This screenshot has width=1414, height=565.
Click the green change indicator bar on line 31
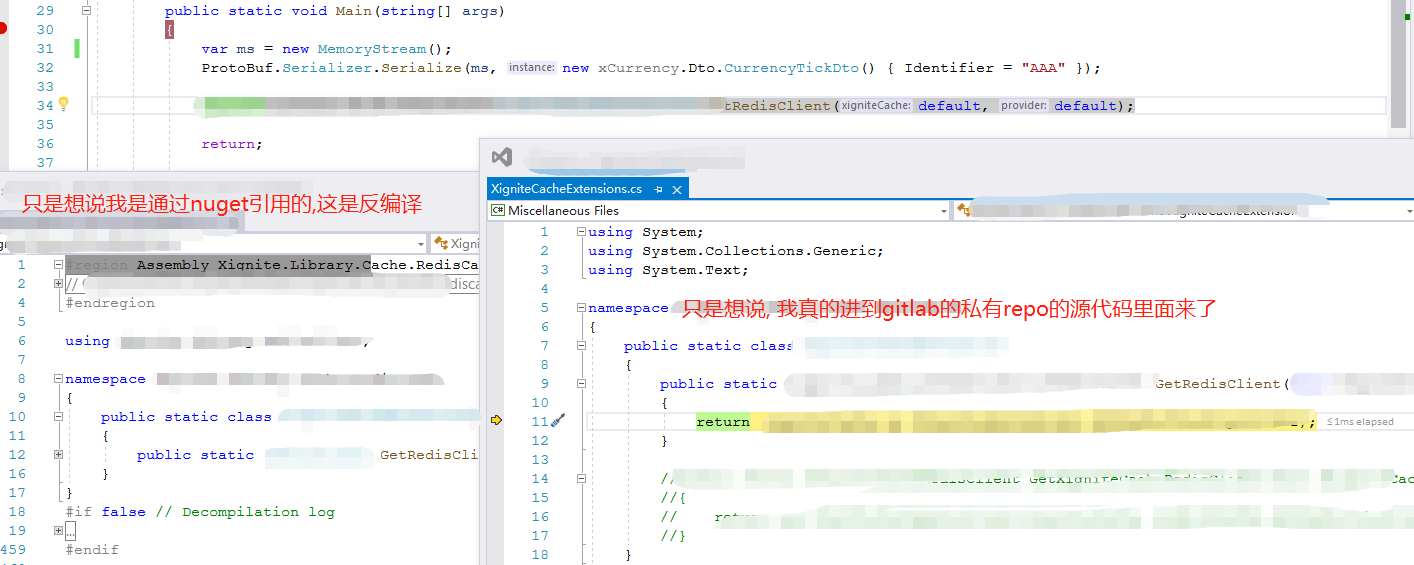coord(77,49)
